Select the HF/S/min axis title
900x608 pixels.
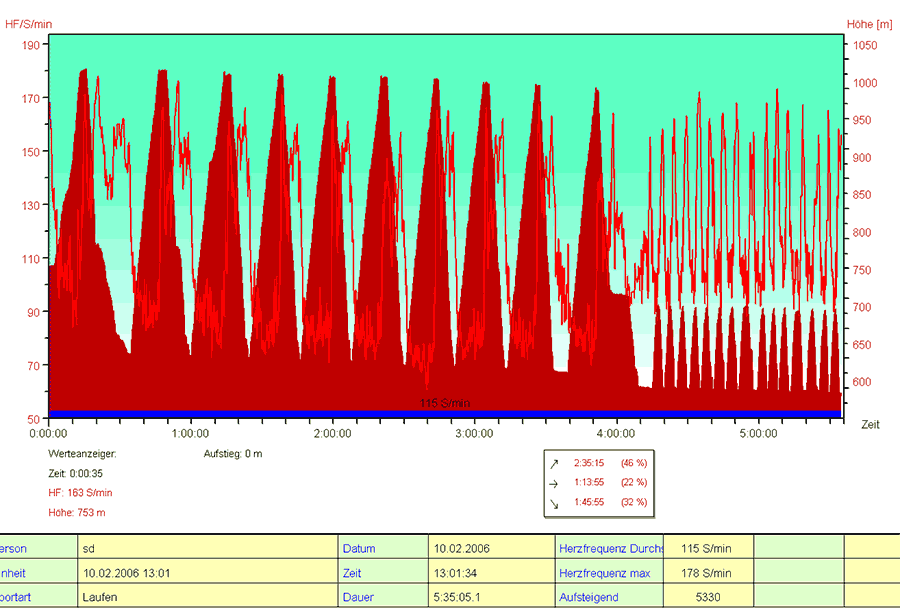[30, 23]
